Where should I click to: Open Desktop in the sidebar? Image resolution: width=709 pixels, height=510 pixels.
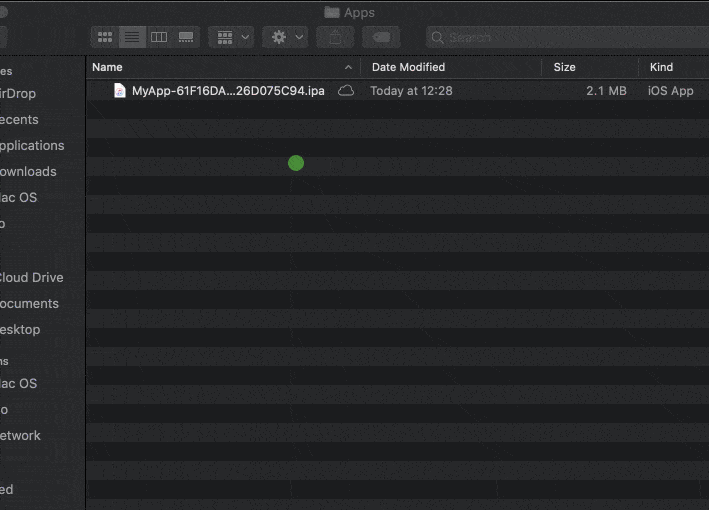point(20,330)
